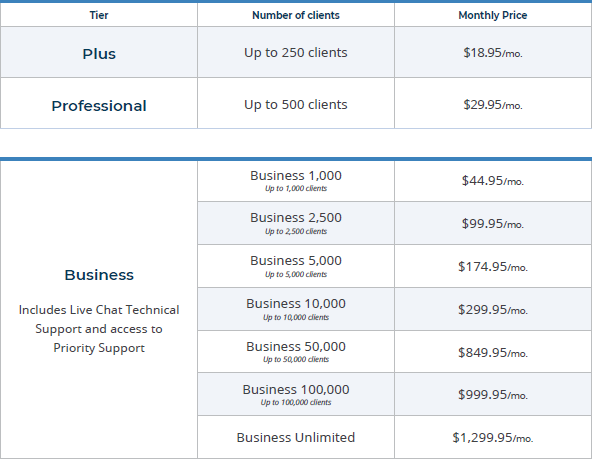Click the Up to 500 clients cell

coord(296,105)
